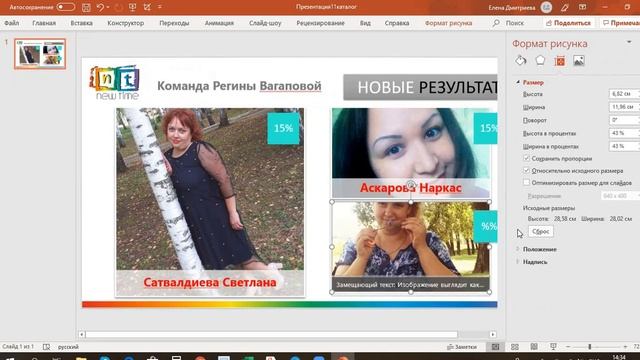This screenshot has height=360, width=640.
Task: Switch to the Анимация tab
Action: pos(219,23)
